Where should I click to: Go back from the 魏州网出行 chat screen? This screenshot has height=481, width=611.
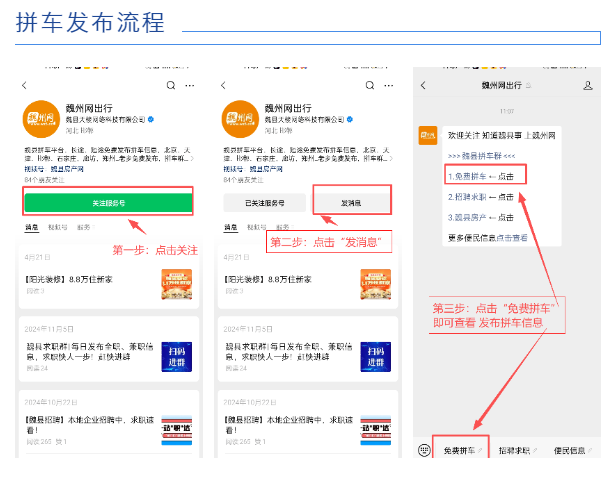tap(423, 86)
